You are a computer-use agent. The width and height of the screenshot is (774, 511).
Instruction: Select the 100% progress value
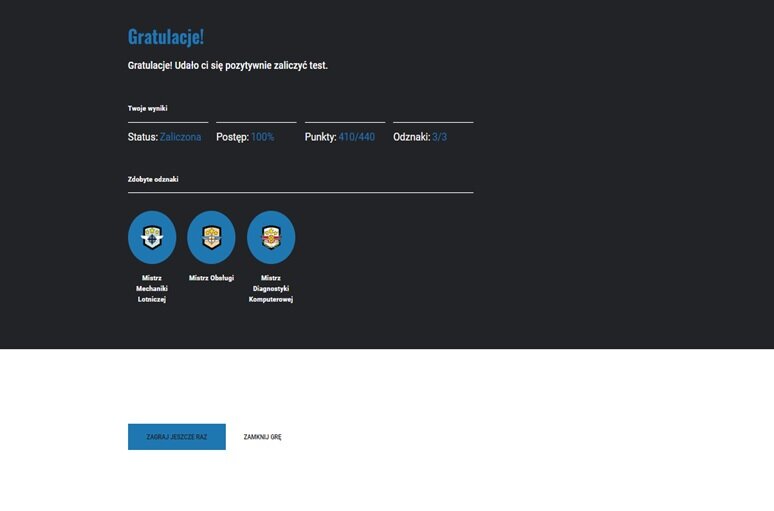tap(262, 137)
